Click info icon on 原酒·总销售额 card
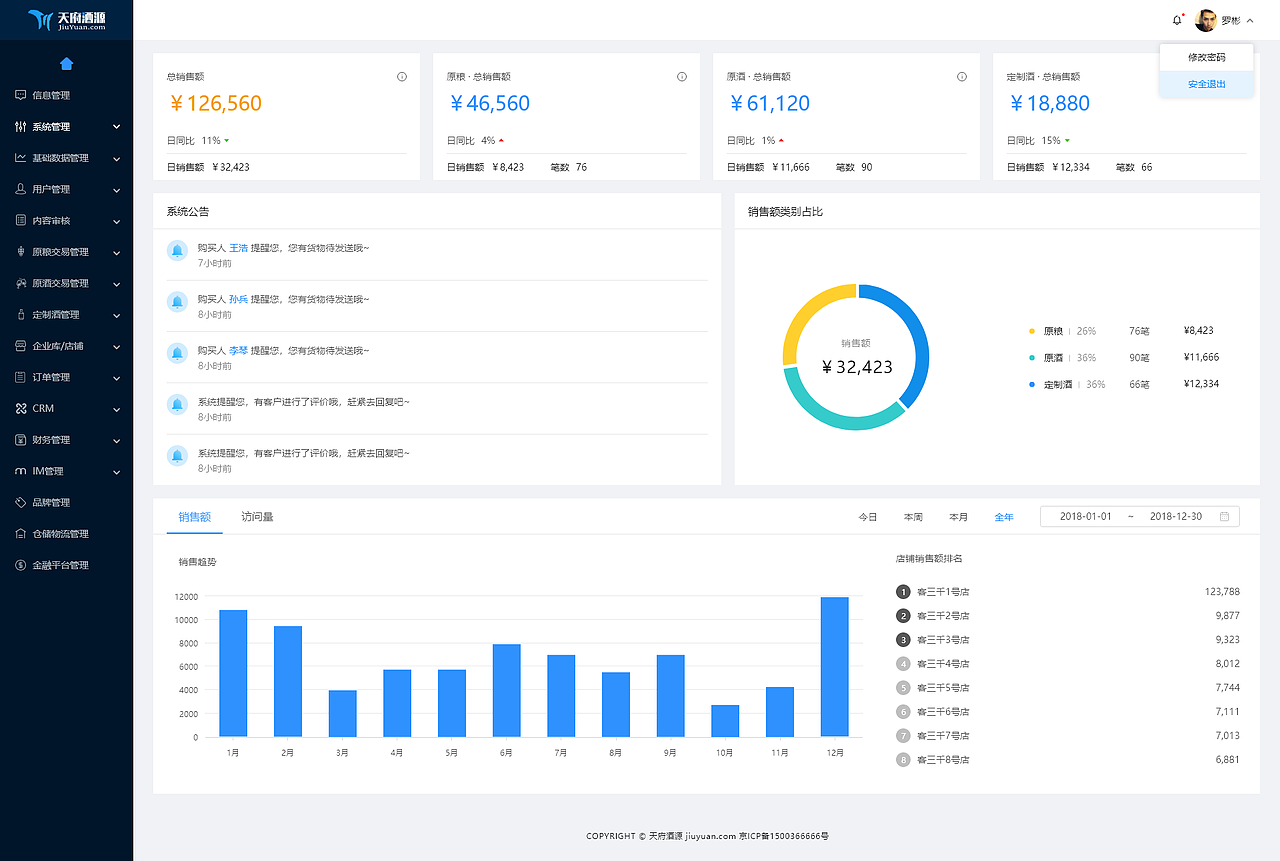 [962, 77]
